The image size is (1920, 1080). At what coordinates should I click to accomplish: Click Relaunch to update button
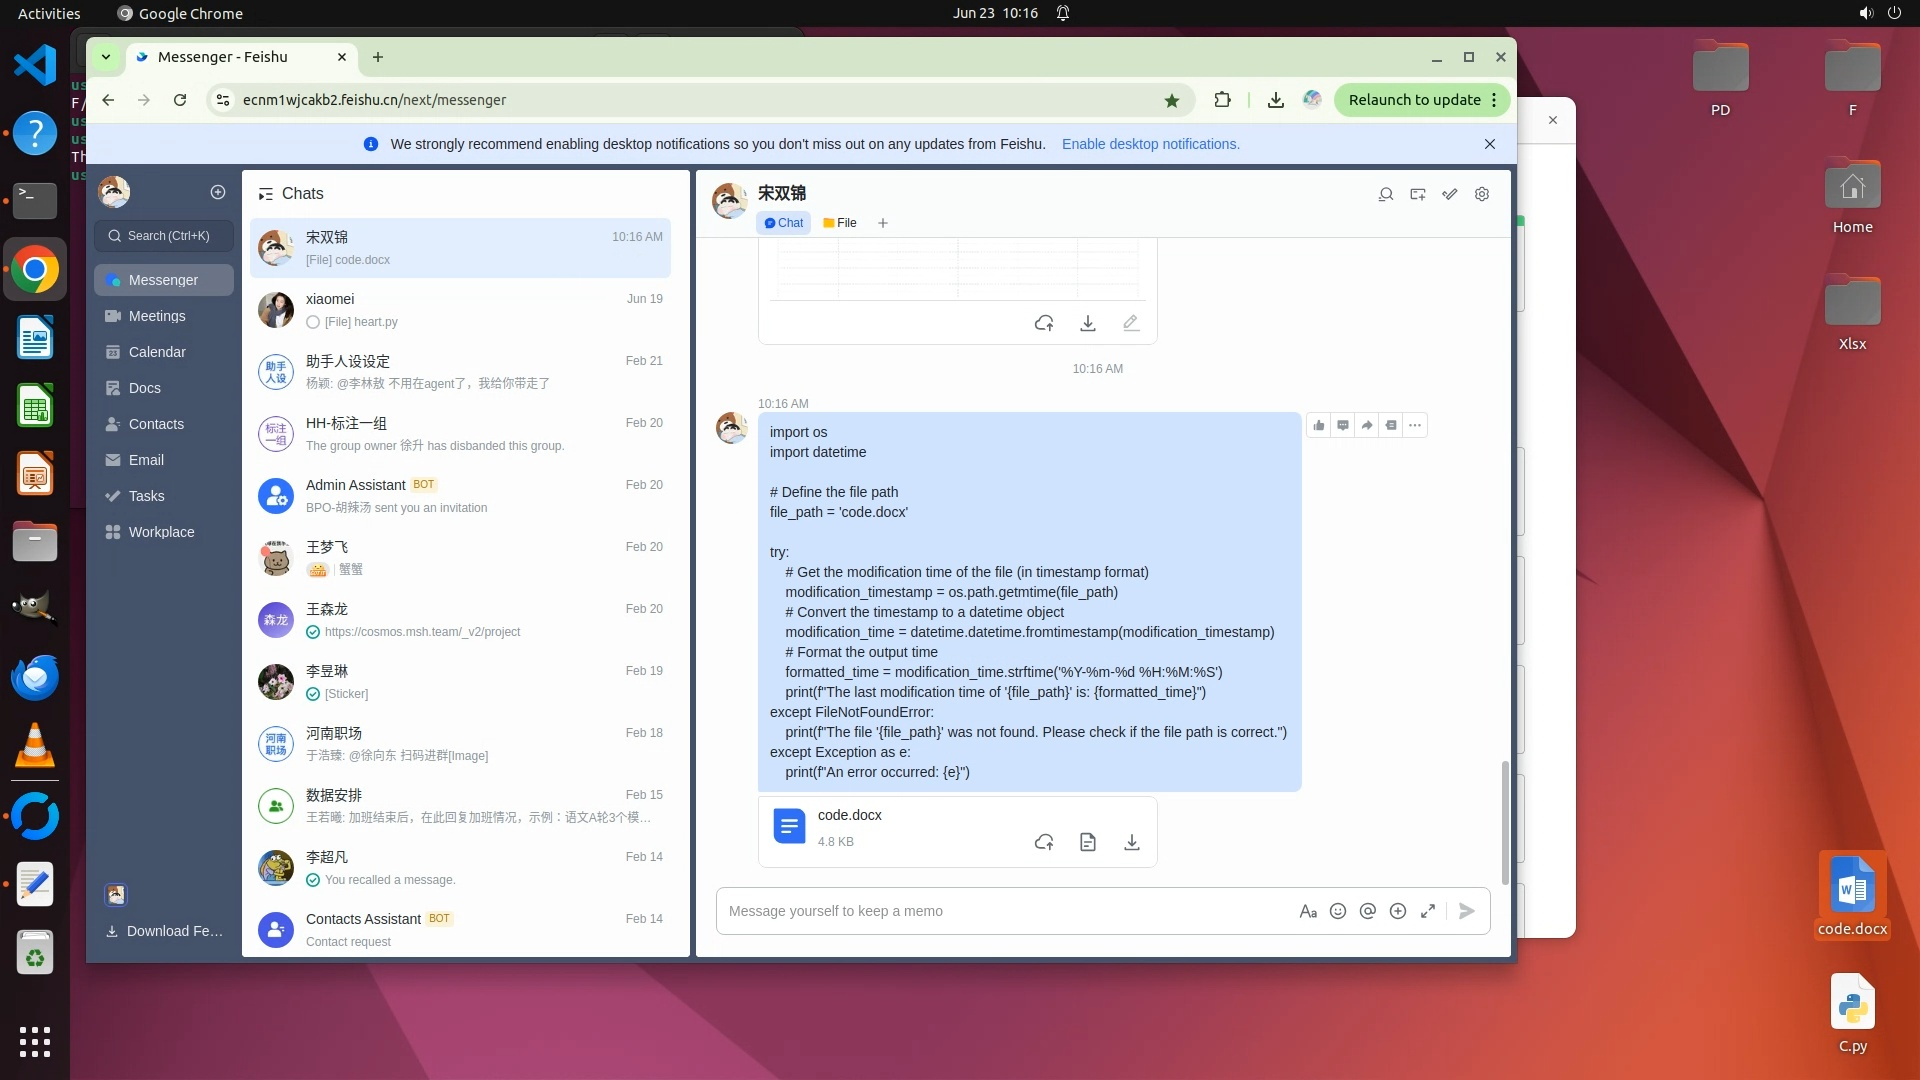[1414, 100]
